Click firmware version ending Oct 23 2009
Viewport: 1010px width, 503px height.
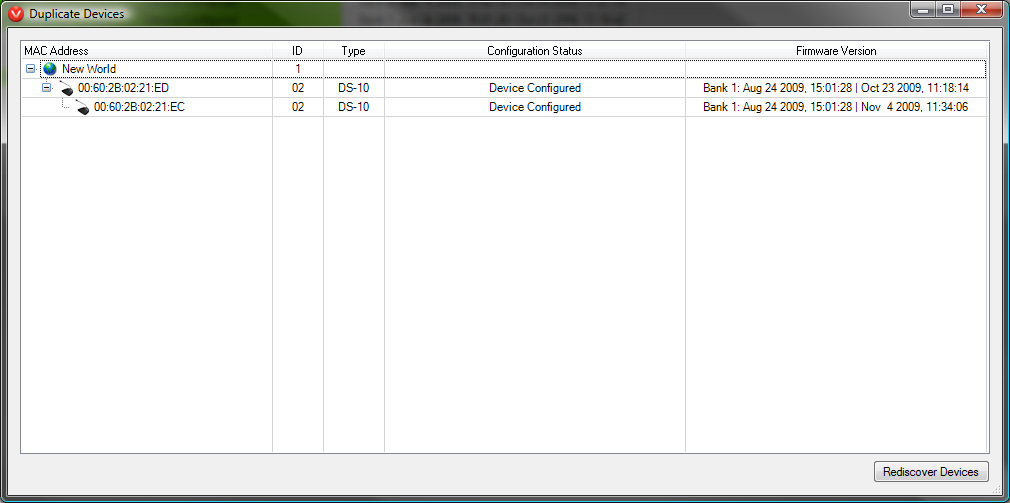(835, 88)
